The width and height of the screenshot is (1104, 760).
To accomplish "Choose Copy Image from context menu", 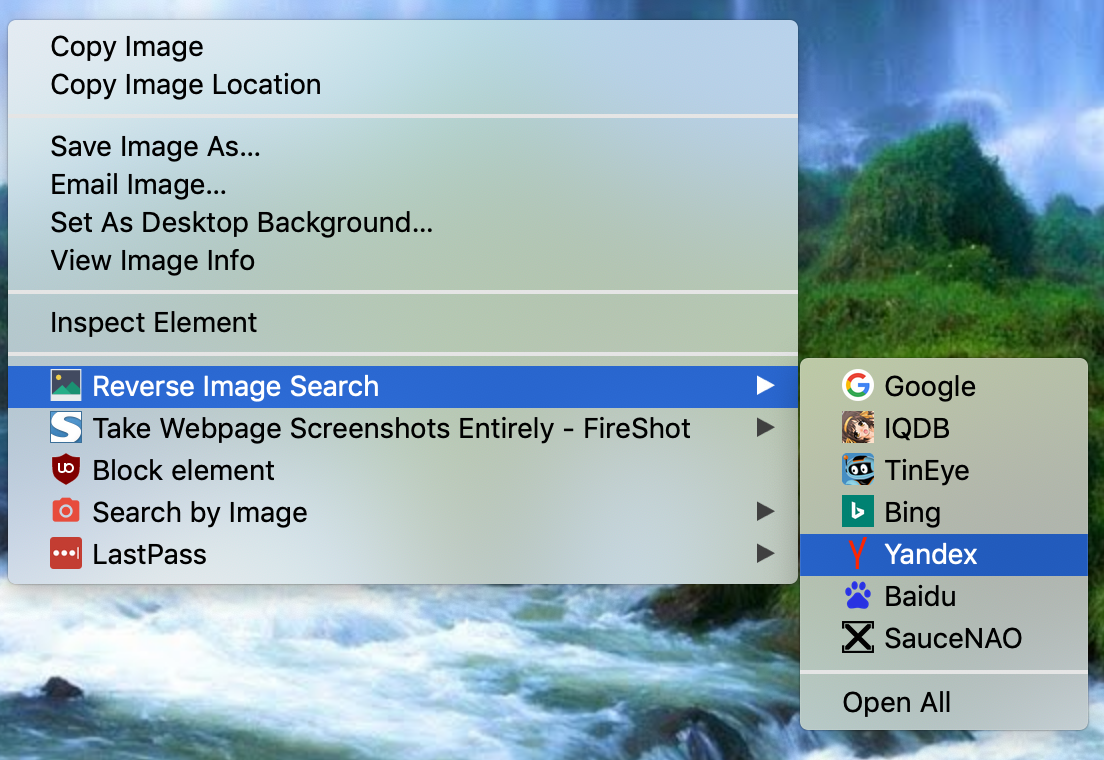I will 127,47.
